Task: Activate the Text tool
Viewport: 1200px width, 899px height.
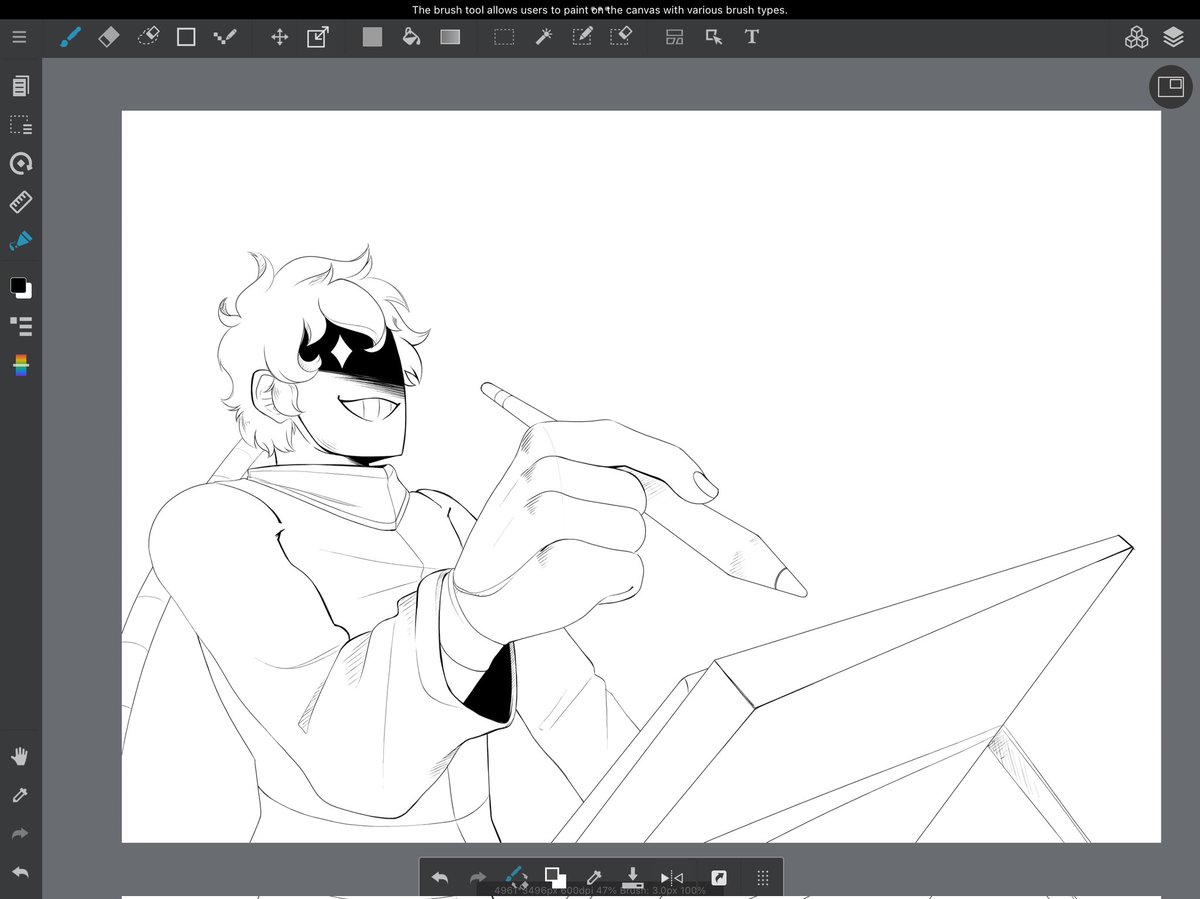Action: [x=751, y=37]
